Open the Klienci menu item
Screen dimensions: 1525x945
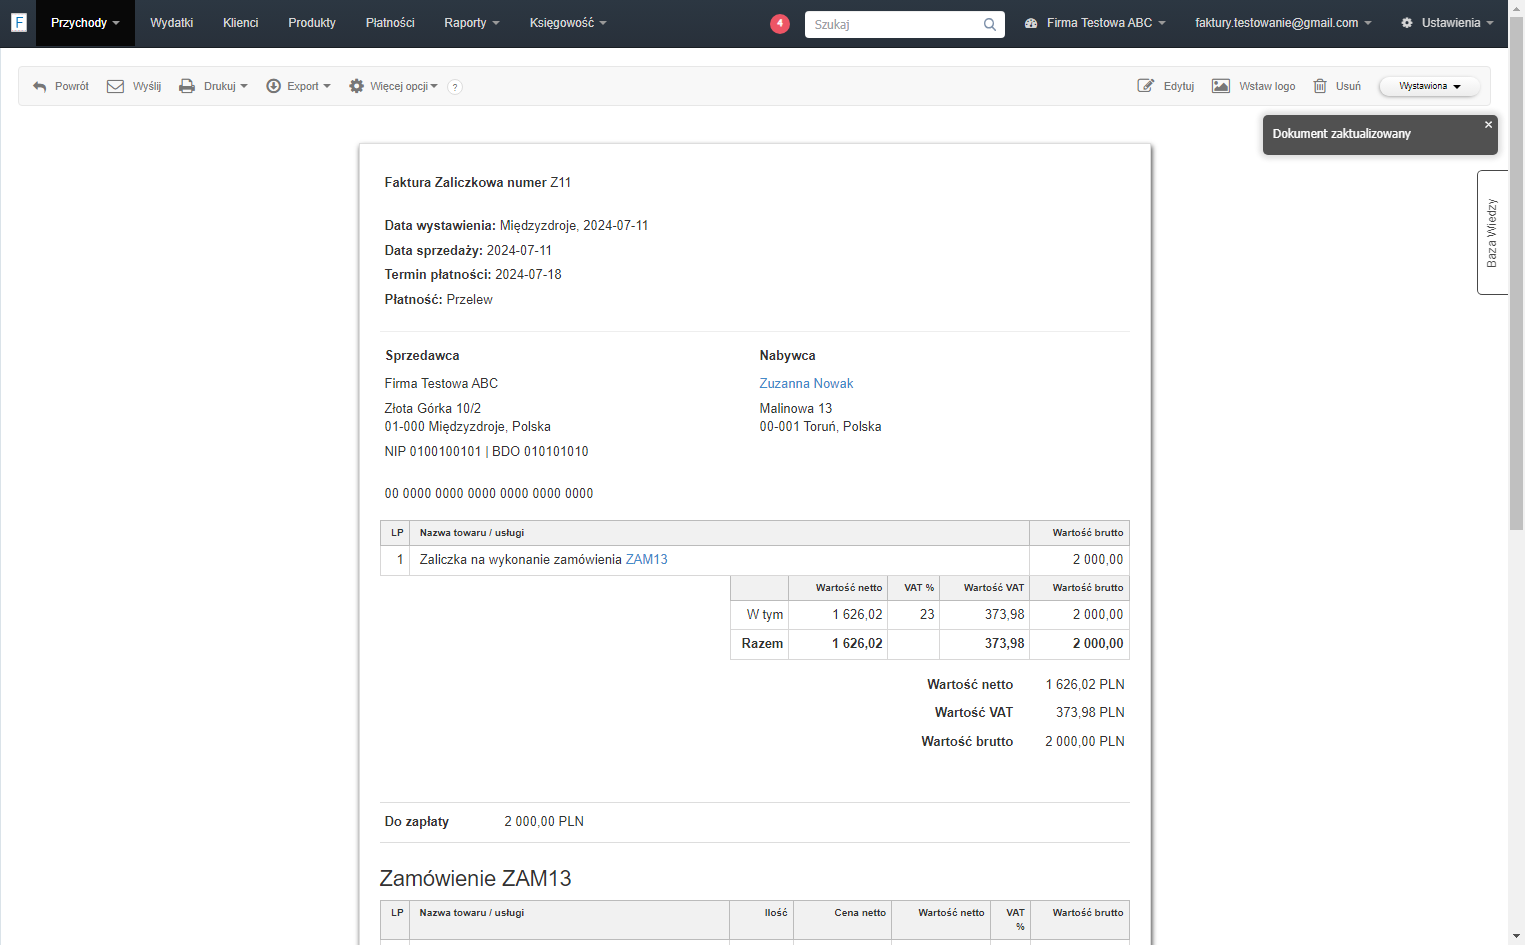pyautogui.click(x=240, y=23)
